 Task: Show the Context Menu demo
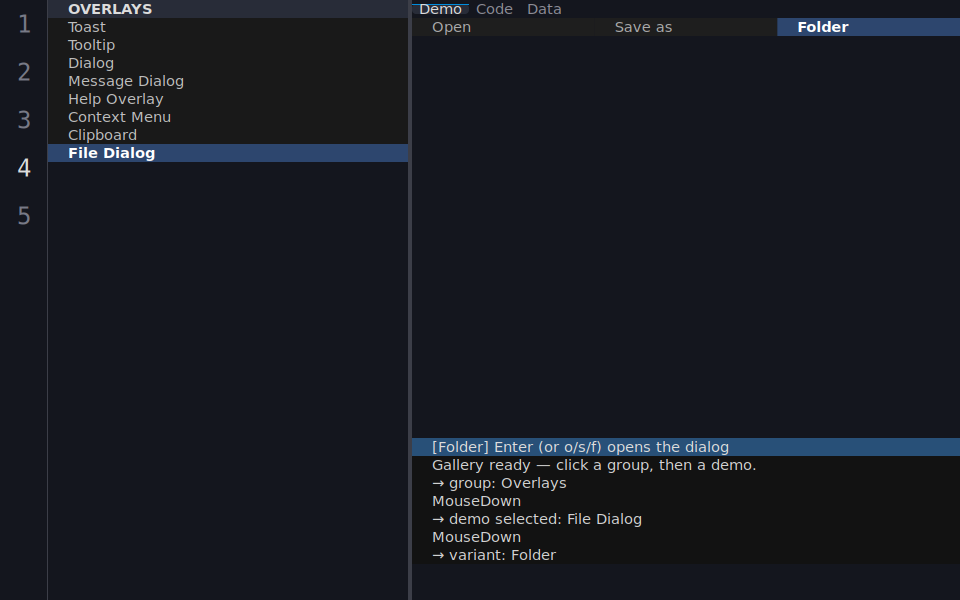(228, 117)
